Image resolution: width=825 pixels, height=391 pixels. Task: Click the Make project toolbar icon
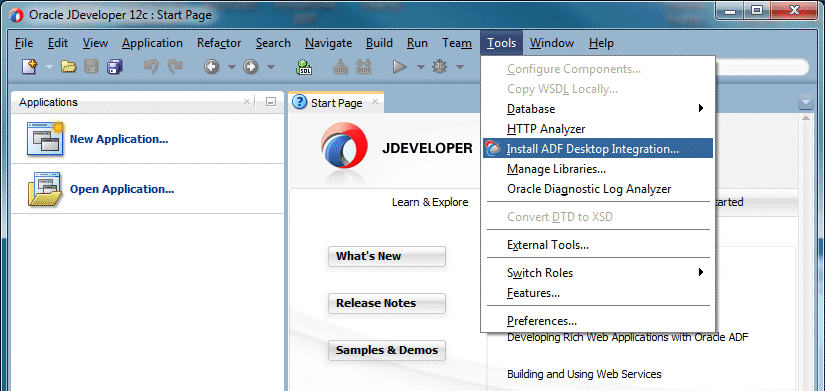pyautogui.click(x=340, y=67)
